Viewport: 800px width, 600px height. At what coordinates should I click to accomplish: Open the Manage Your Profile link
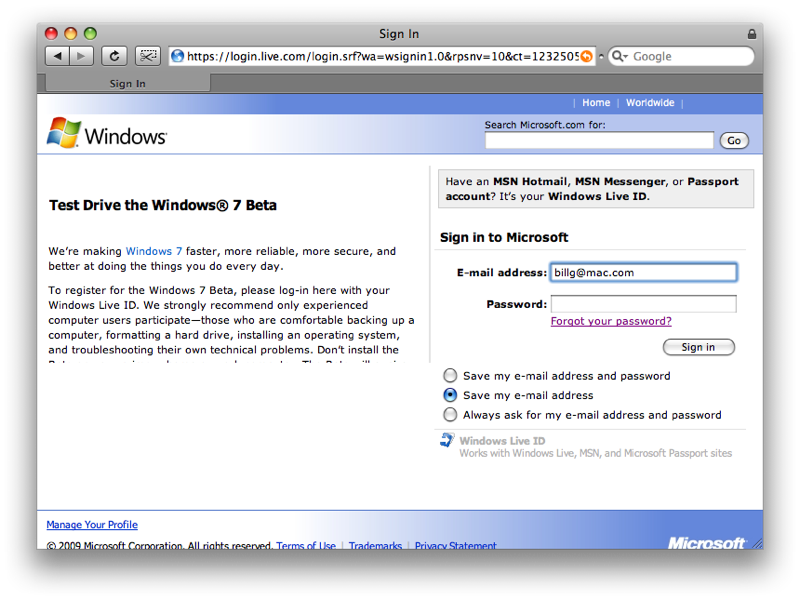pyautogui.click(x=92, y=524)
